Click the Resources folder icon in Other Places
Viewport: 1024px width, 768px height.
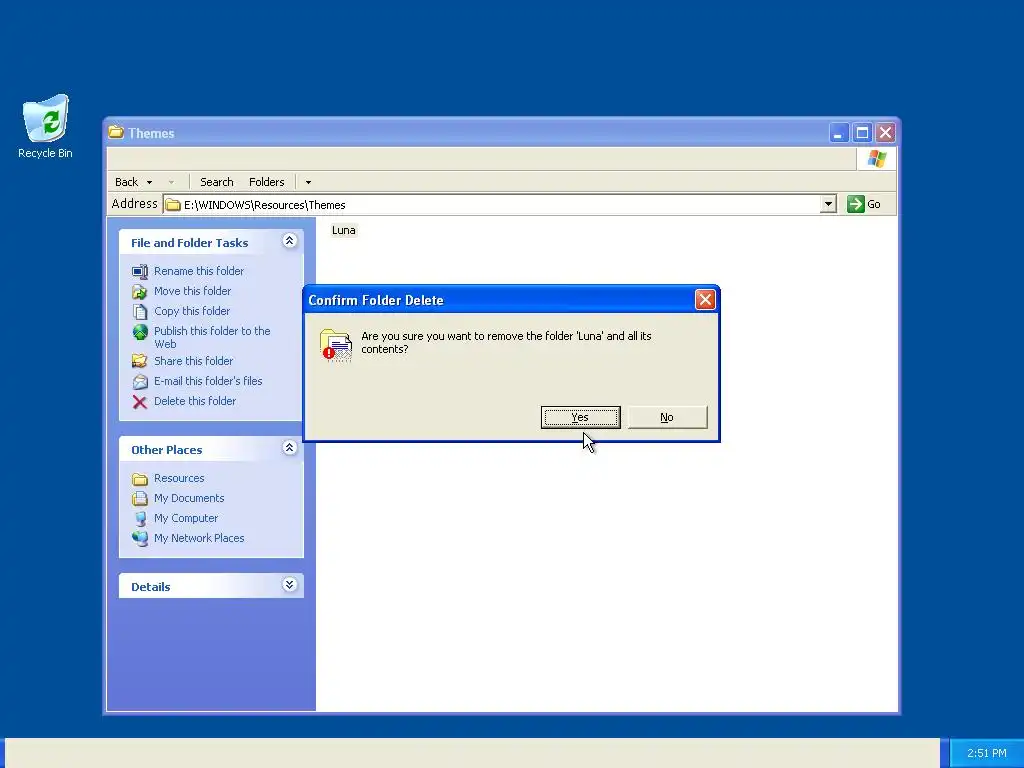click(140, 479)
